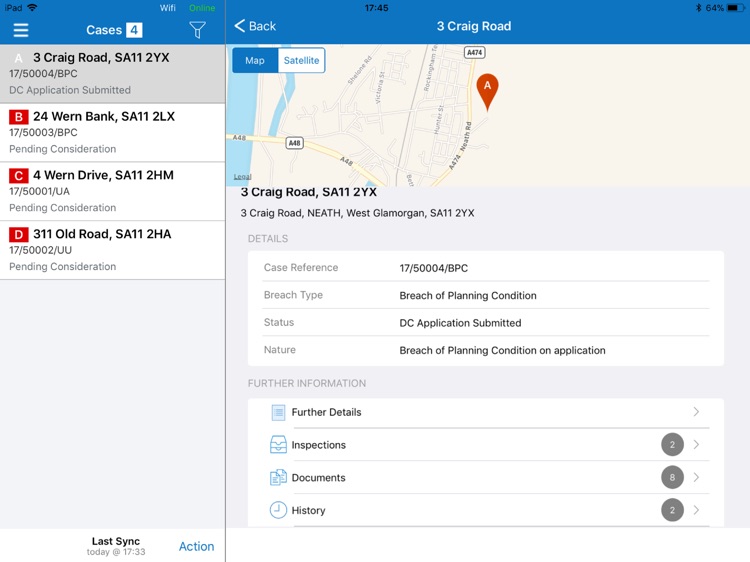750x562 pixels.
Task: Expand Documents row chevron
Action: [696, 477]
